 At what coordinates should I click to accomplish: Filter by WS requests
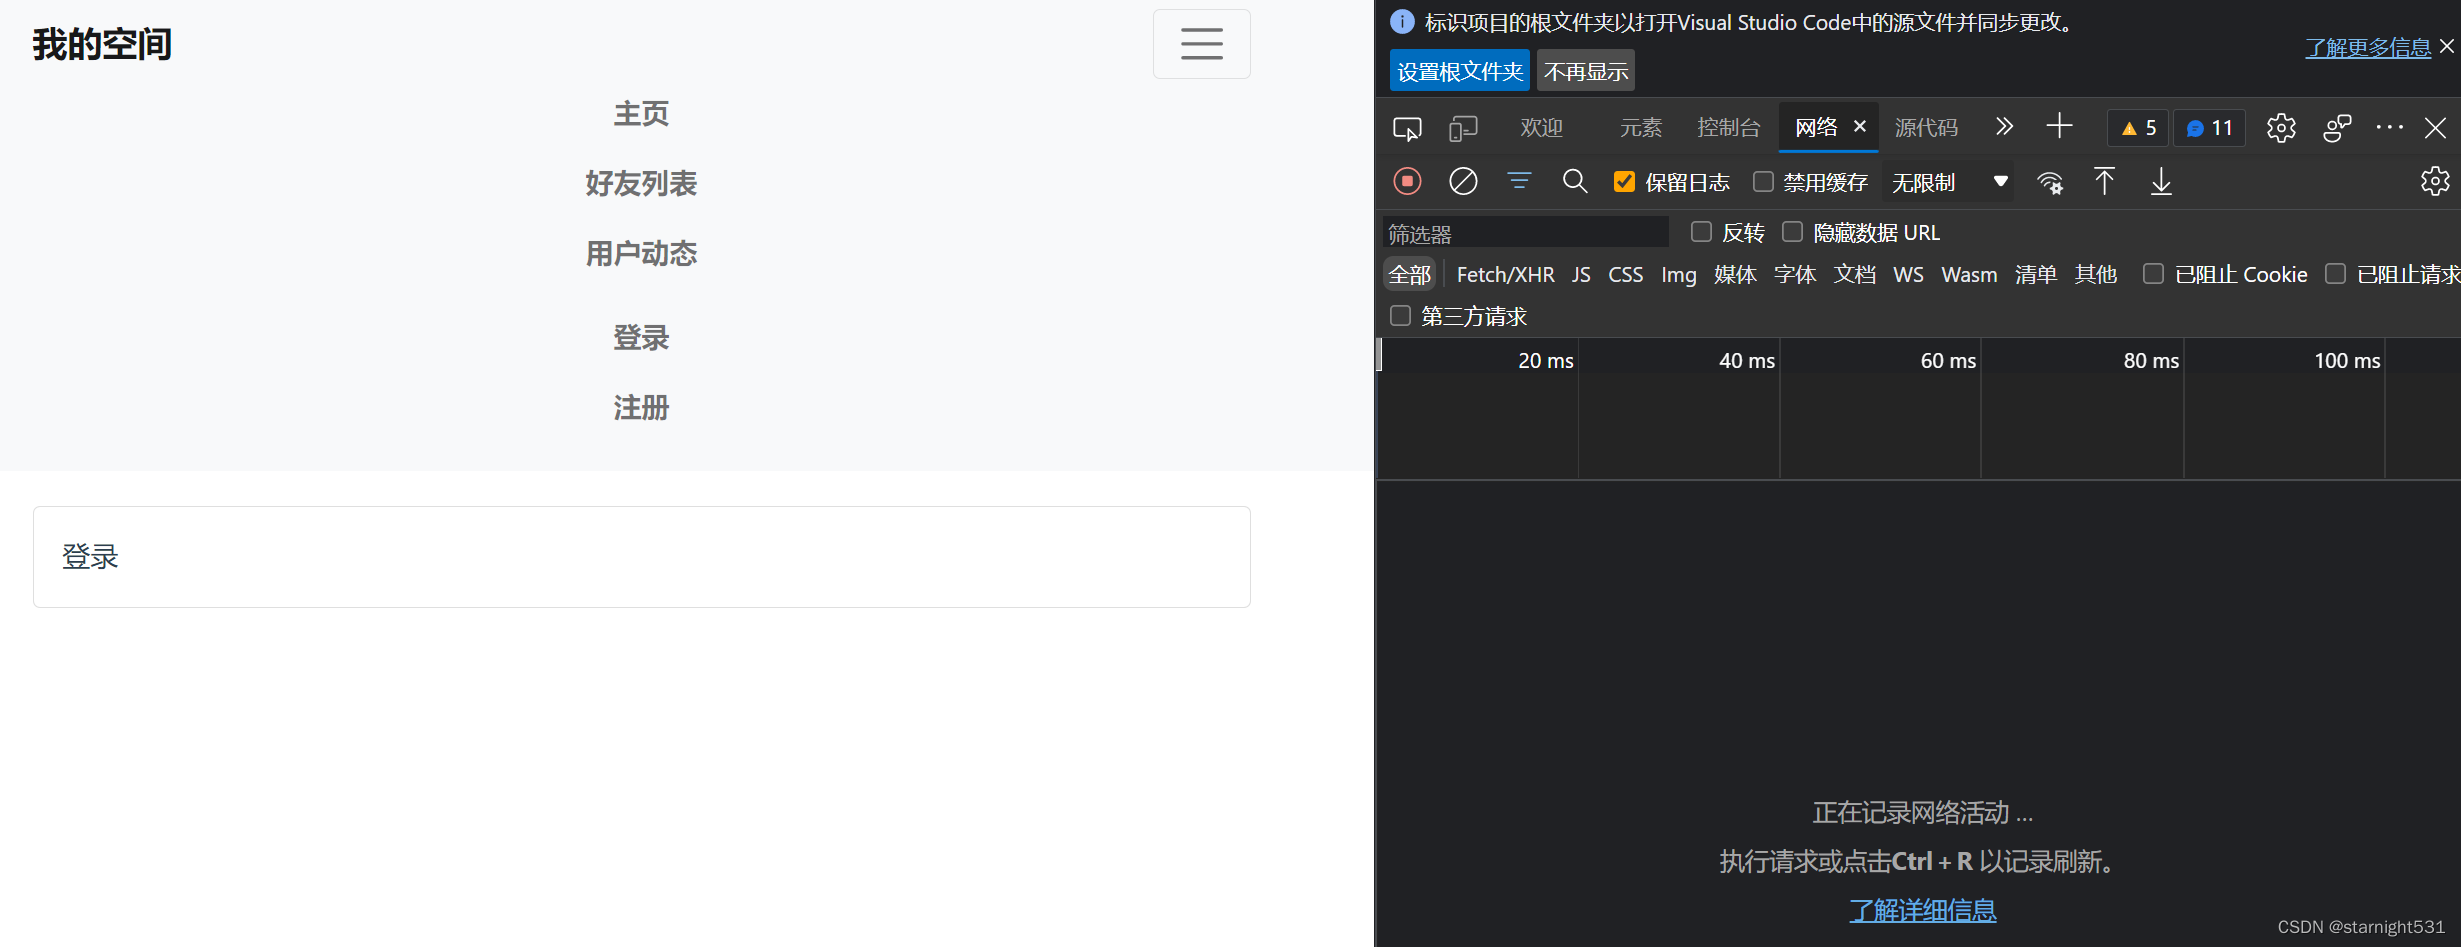tap(1908, 275)
